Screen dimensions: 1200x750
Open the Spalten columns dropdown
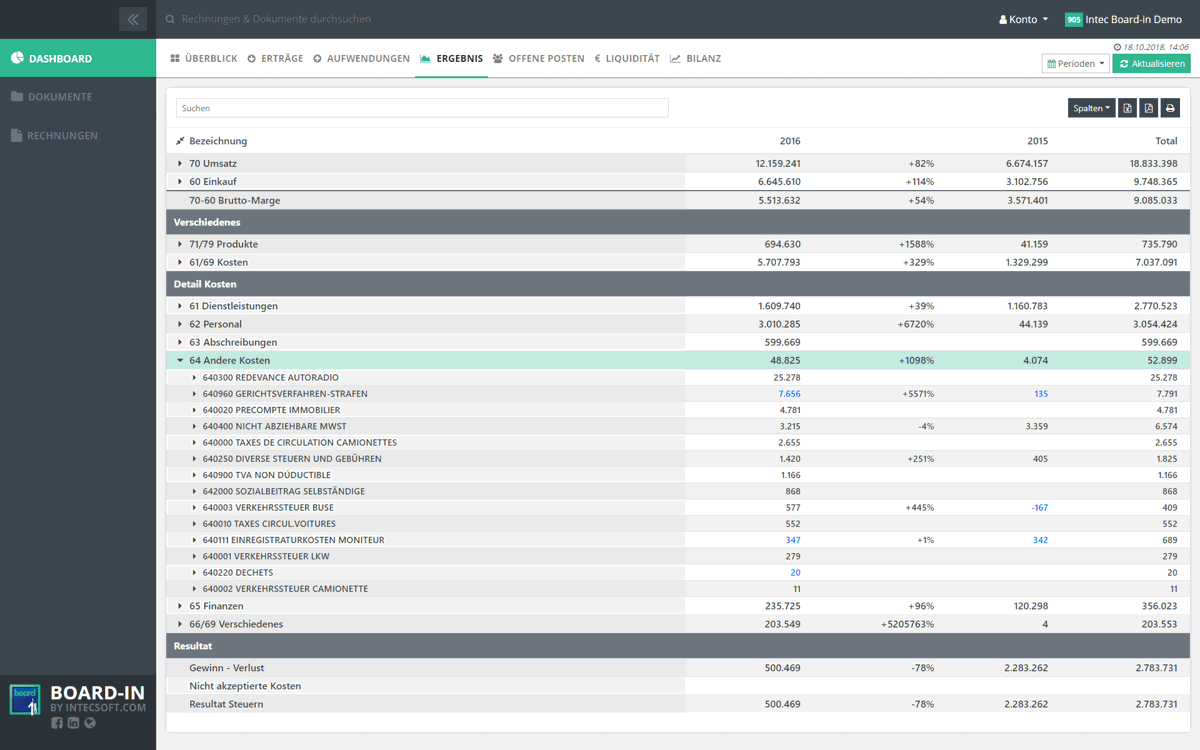tap(1091, 108)
